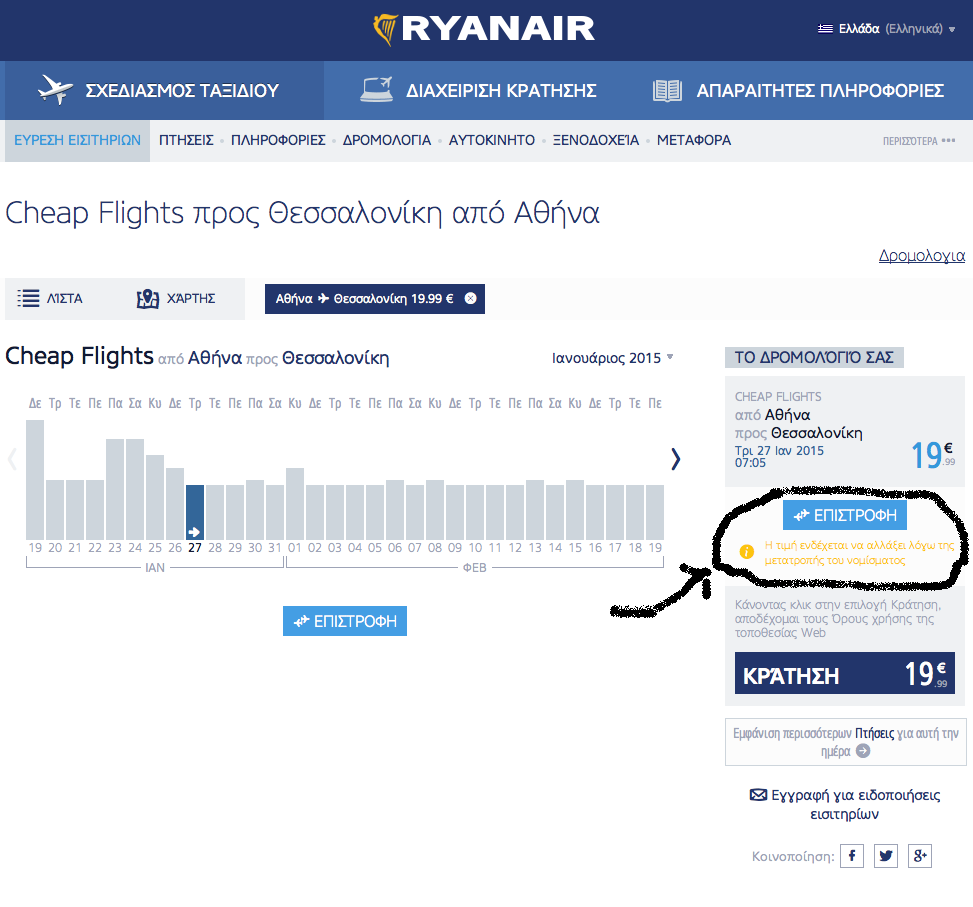
Task: Select ΠΤΗΣΕΙΣ submenu item
Action: click(186, 141)
